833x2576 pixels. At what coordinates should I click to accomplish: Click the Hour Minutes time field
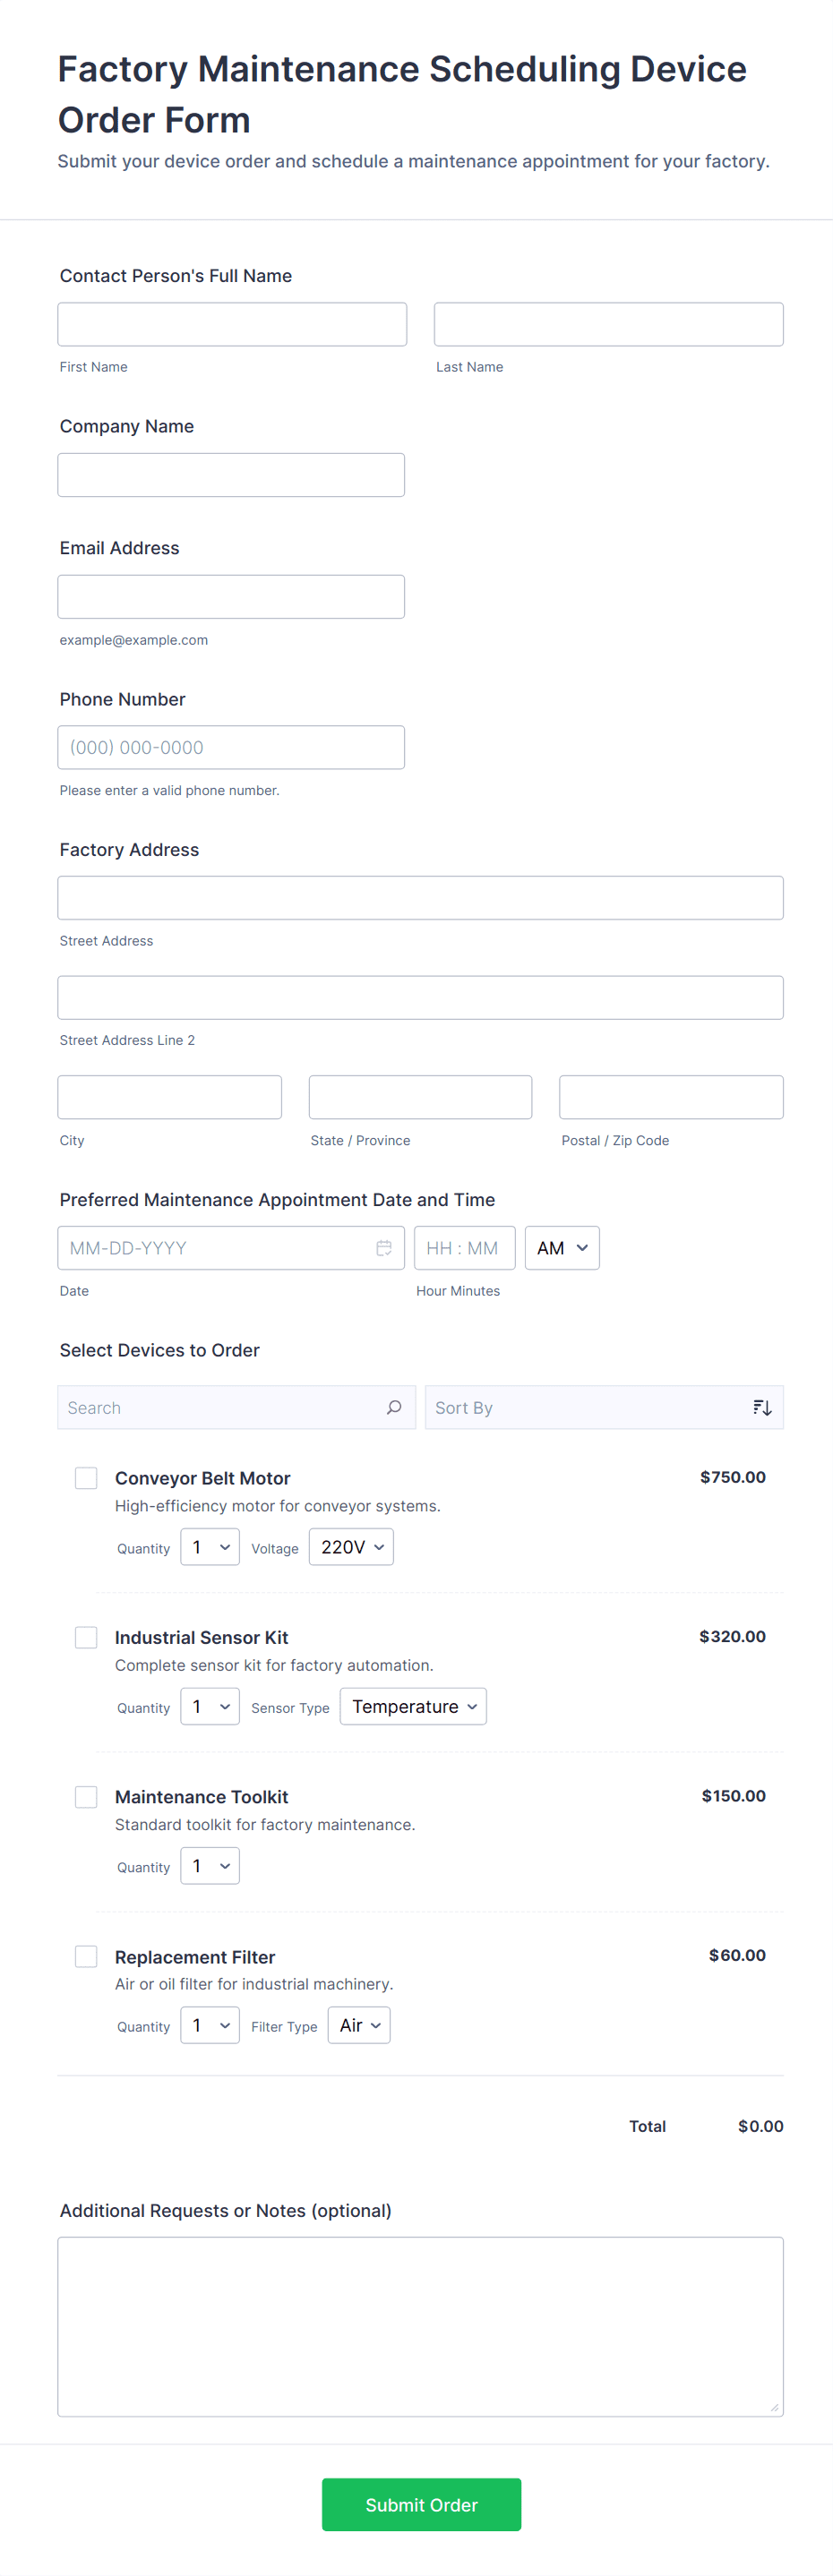[464, 1248]
